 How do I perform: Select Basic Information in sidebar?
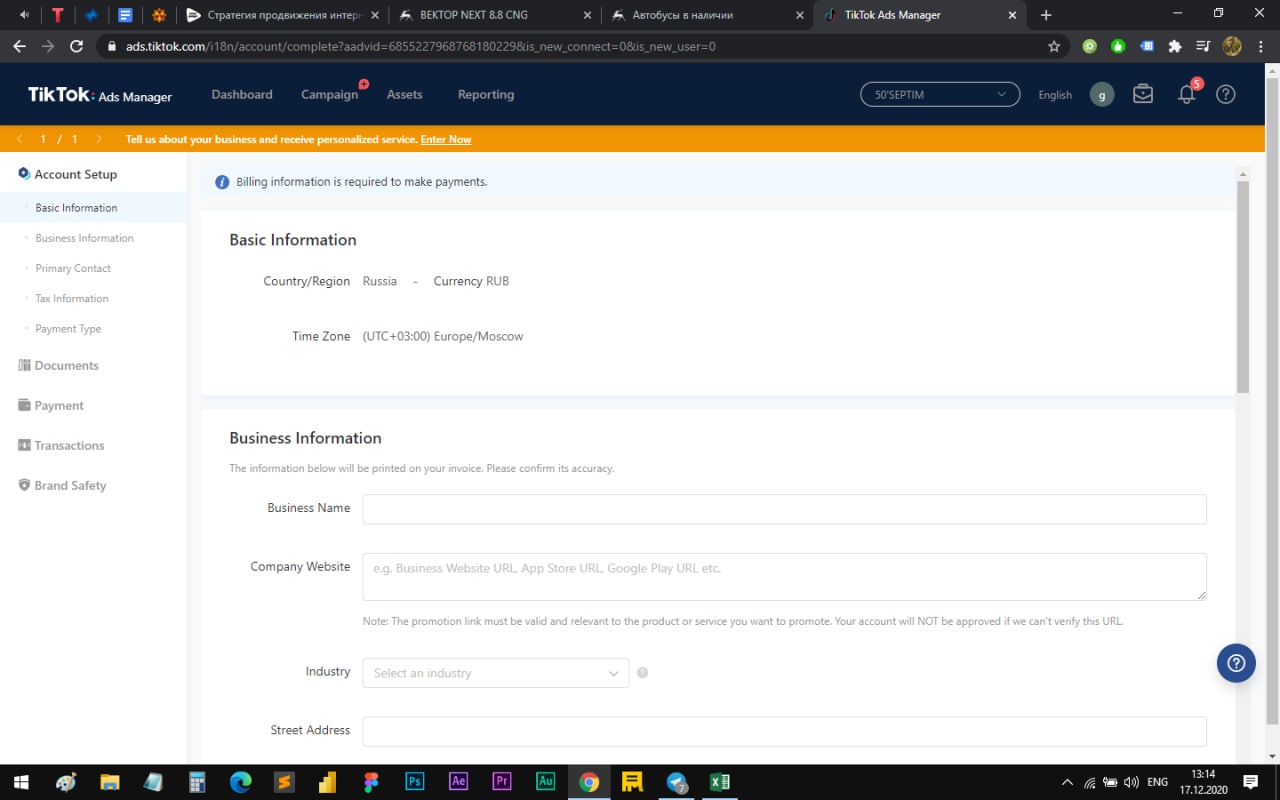click(76, 208)
